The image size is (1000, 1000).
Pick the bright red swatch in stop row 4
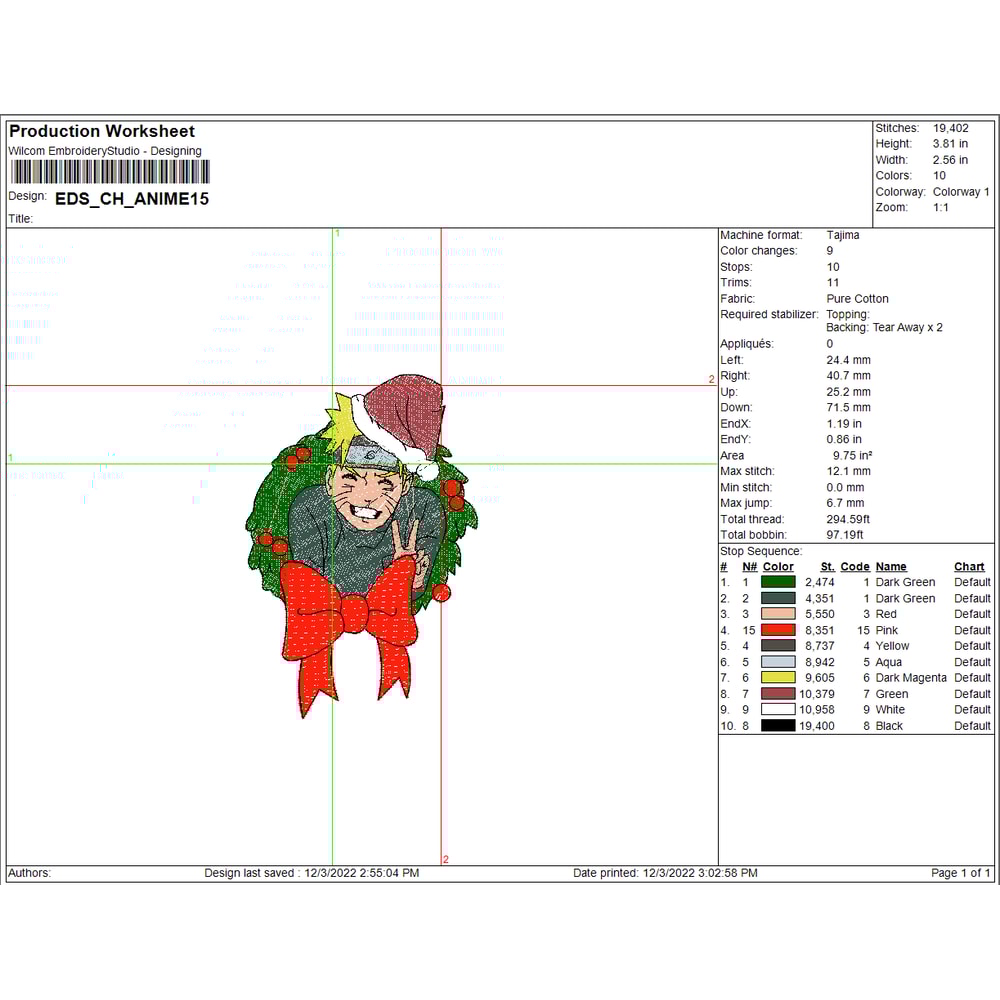pyautogui.click(x=778, y=630)
